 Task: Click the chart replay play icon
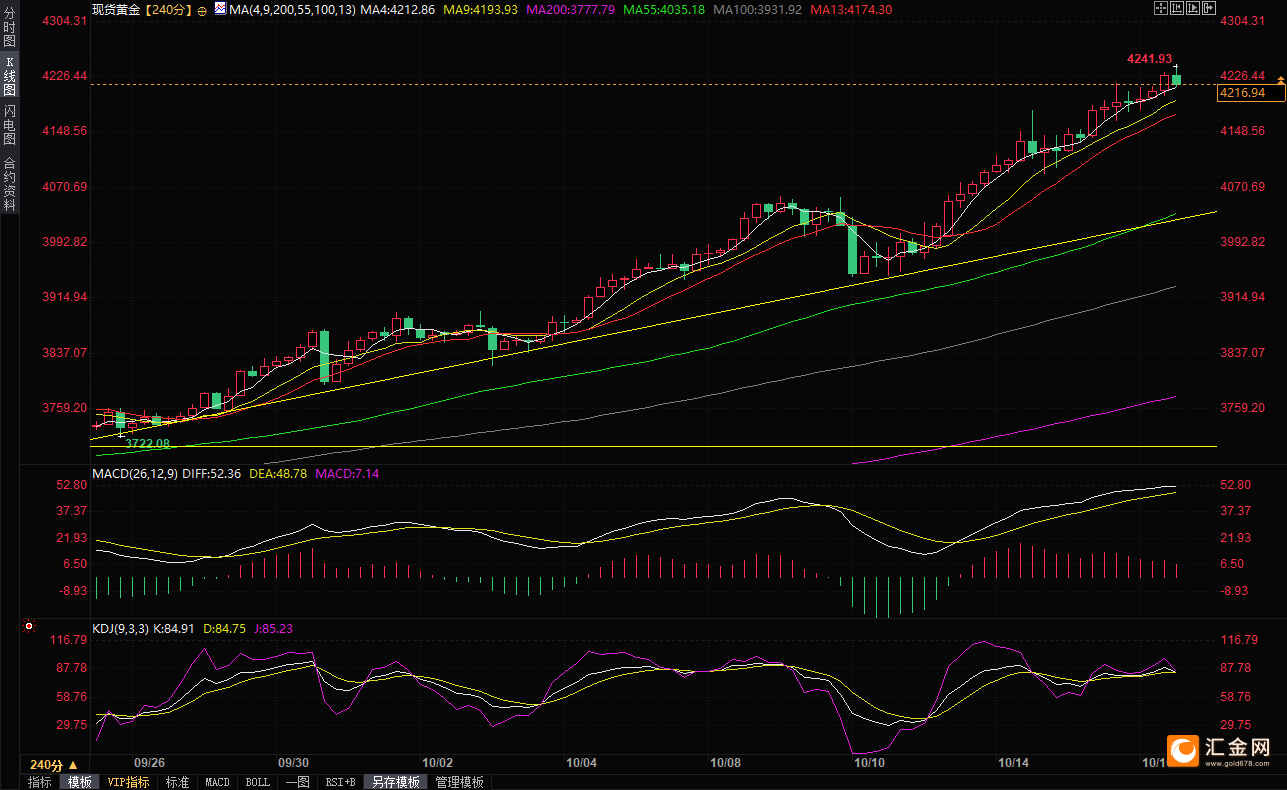click(x=1193, y=8)
